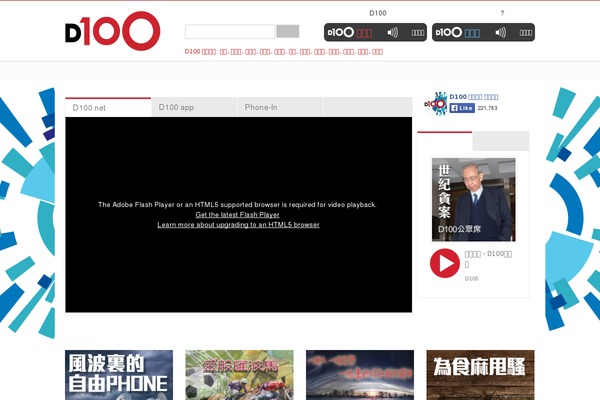The height and width of the screenshot is (400, 600).
Task: Select the gray sidebar tab
Action: click(x=501, y=141)
